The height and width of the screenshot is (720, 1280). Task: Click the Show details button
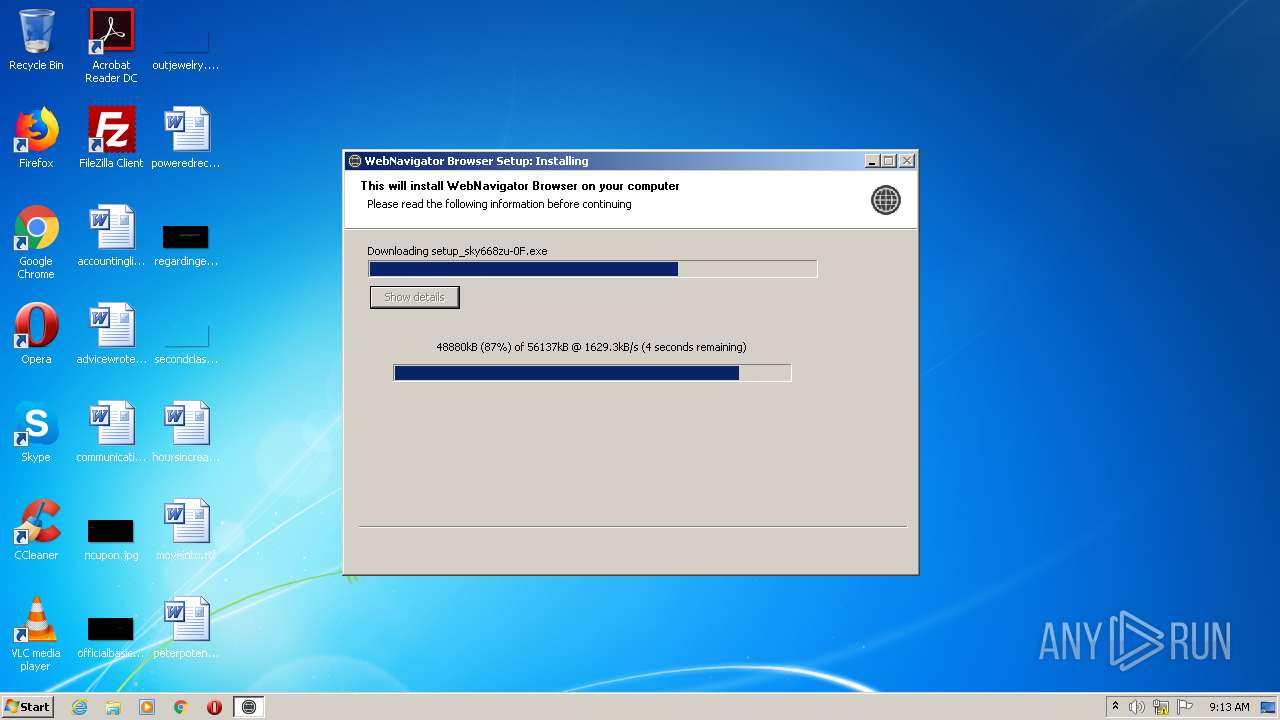(414, 297)
